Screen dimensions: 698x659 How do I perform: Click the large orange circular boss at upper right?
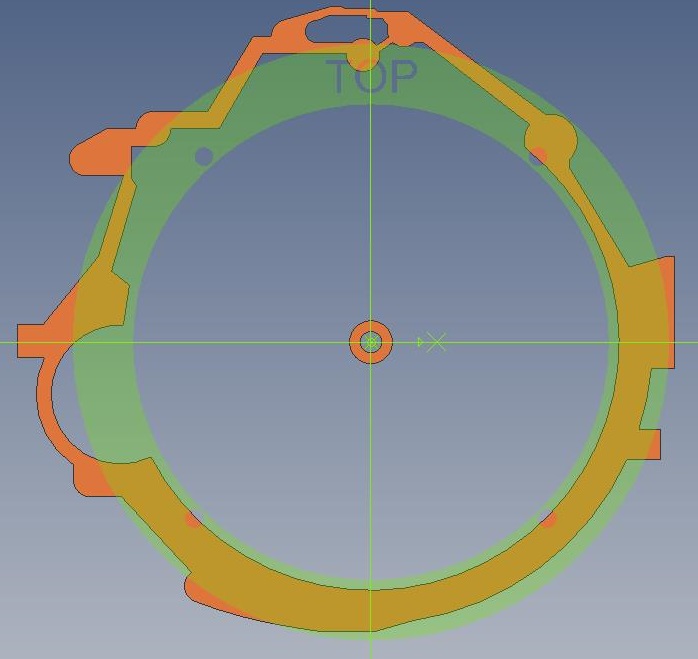551,137
